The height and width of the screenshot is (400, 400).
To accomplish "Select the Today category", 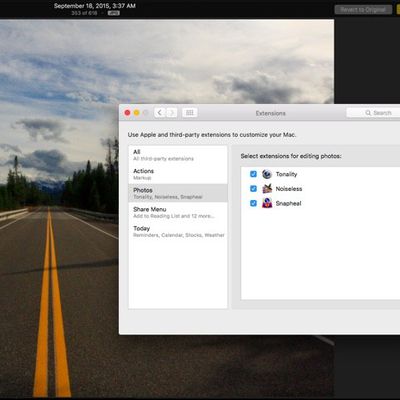I will [x=178, y=231].
